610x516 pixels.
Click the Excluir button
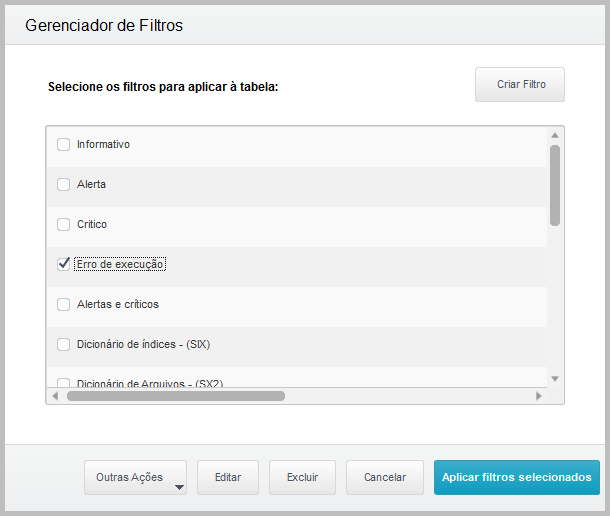coord(302,478)
